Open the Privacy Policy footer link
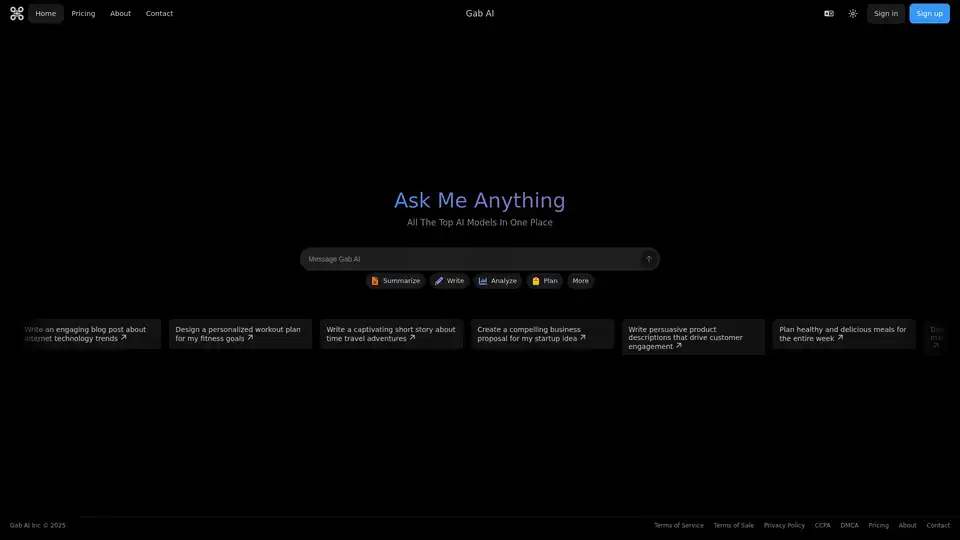The width and height of the screenshot is (960, 540). click(784, 525)
